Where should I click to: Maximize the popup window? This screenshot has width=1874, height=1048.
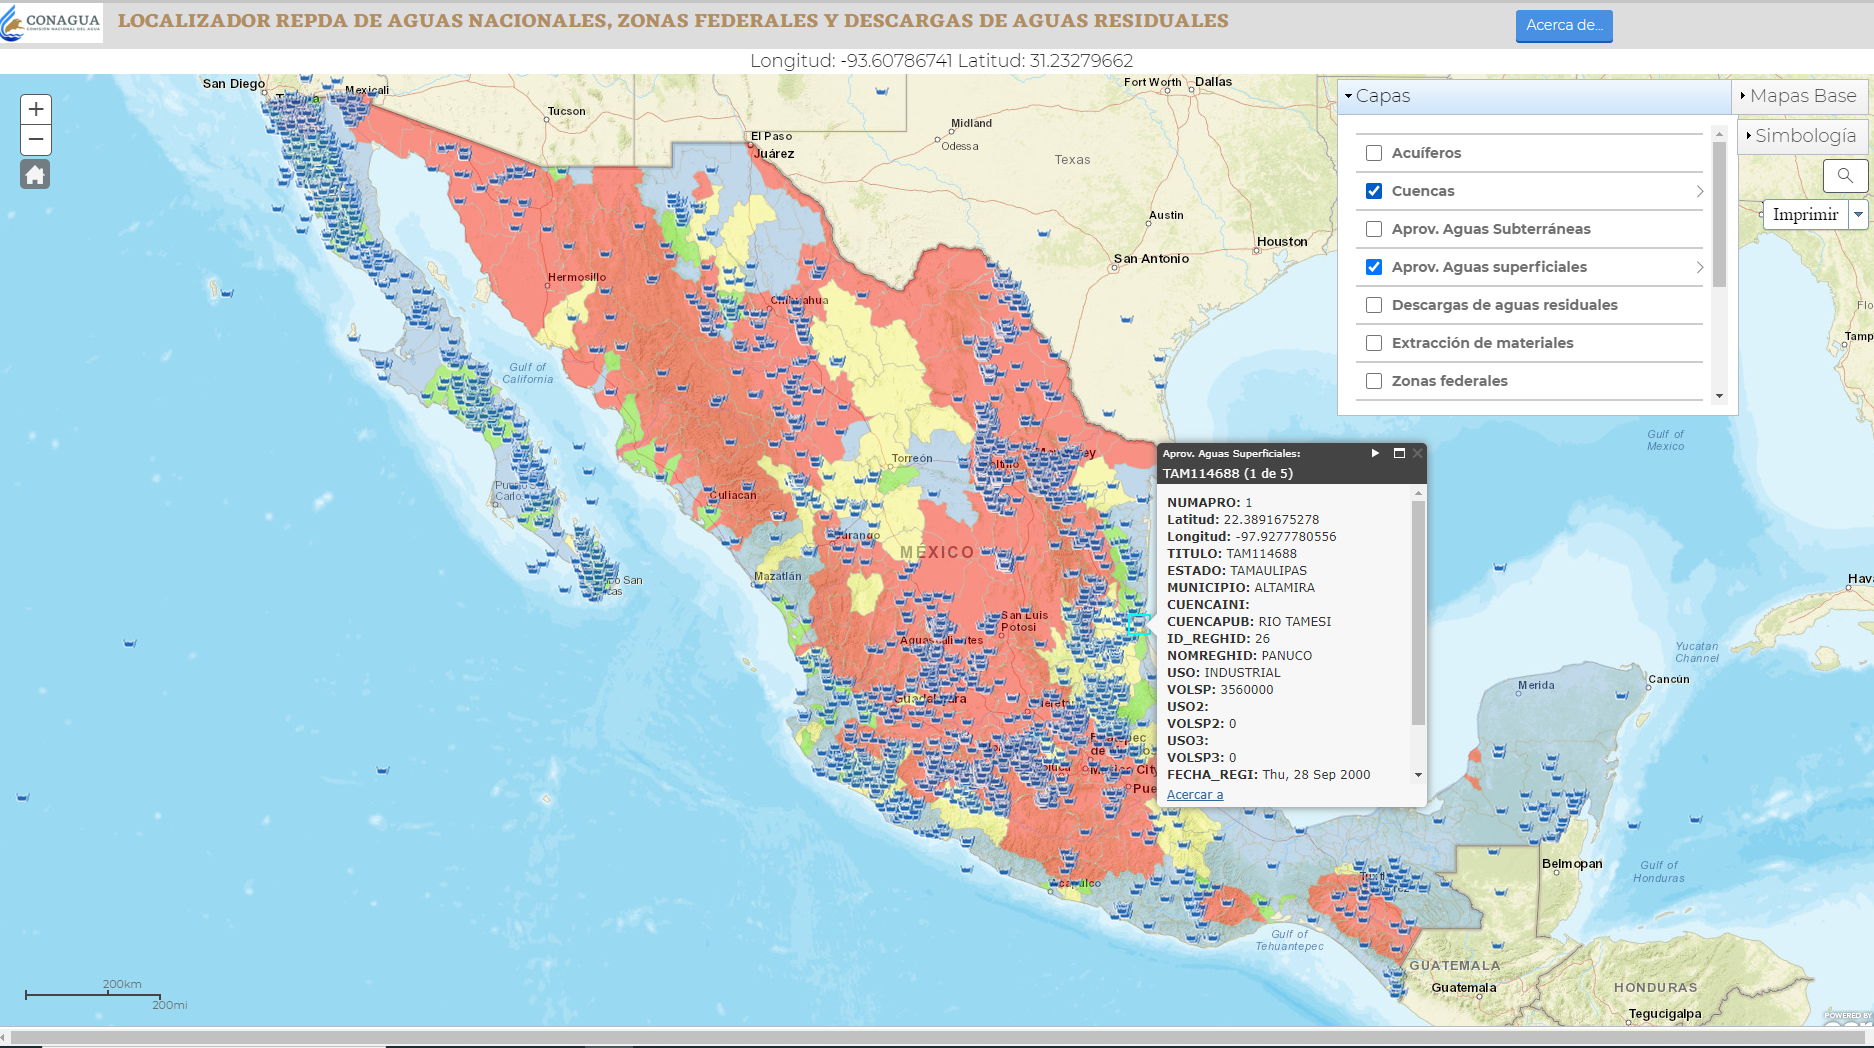pyautogui.click(x=1399, y=453)
